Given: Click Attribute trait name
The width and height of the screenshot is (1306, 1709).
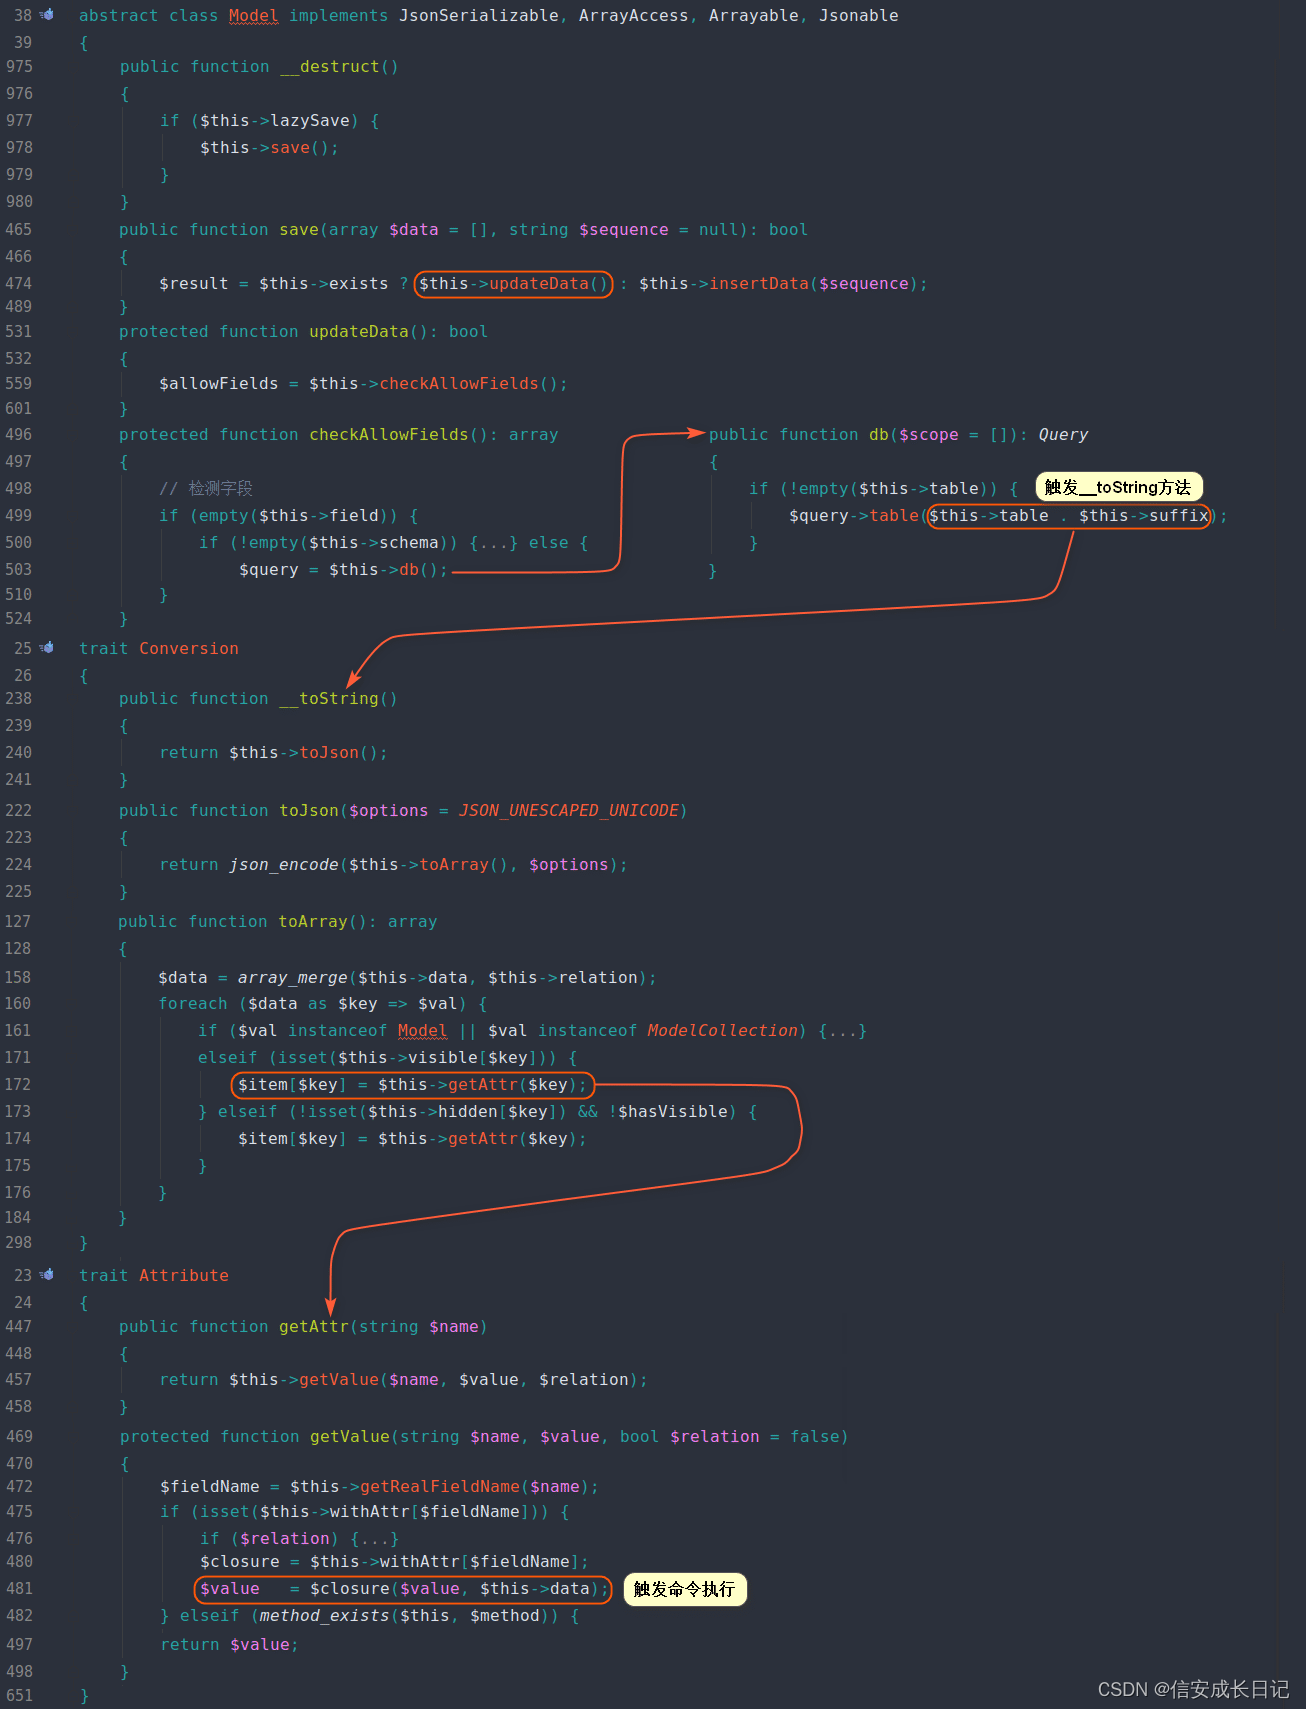Looking at the screenshot, I should click(x=184, y=1276).
